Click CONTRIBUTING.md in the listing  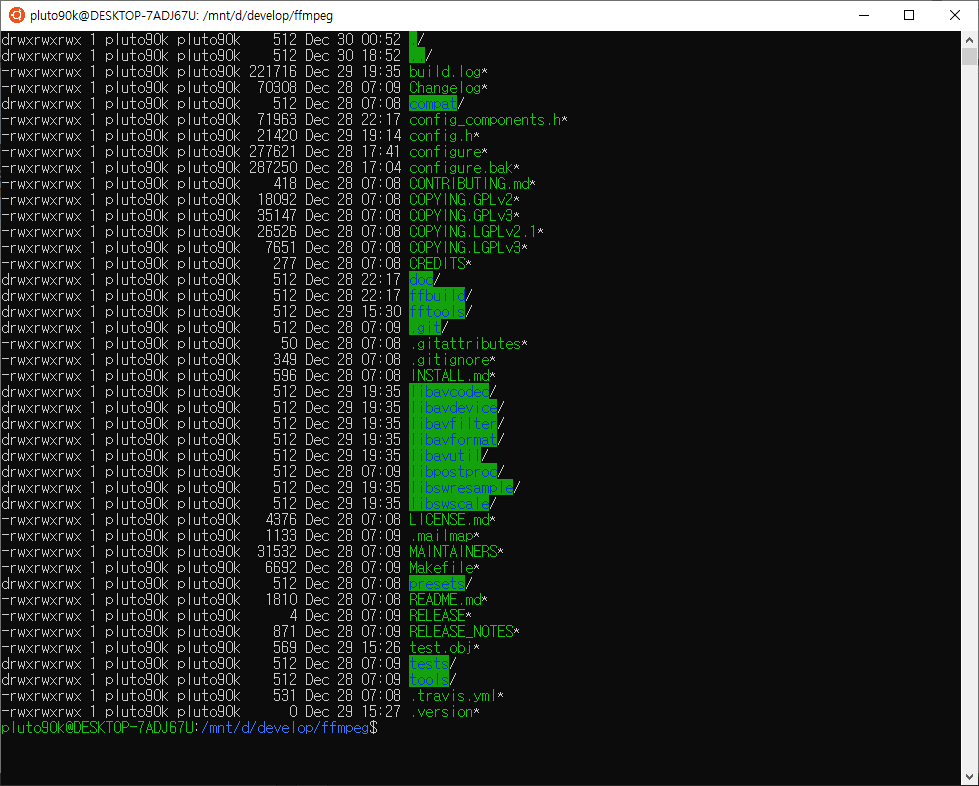pos(469,184)
